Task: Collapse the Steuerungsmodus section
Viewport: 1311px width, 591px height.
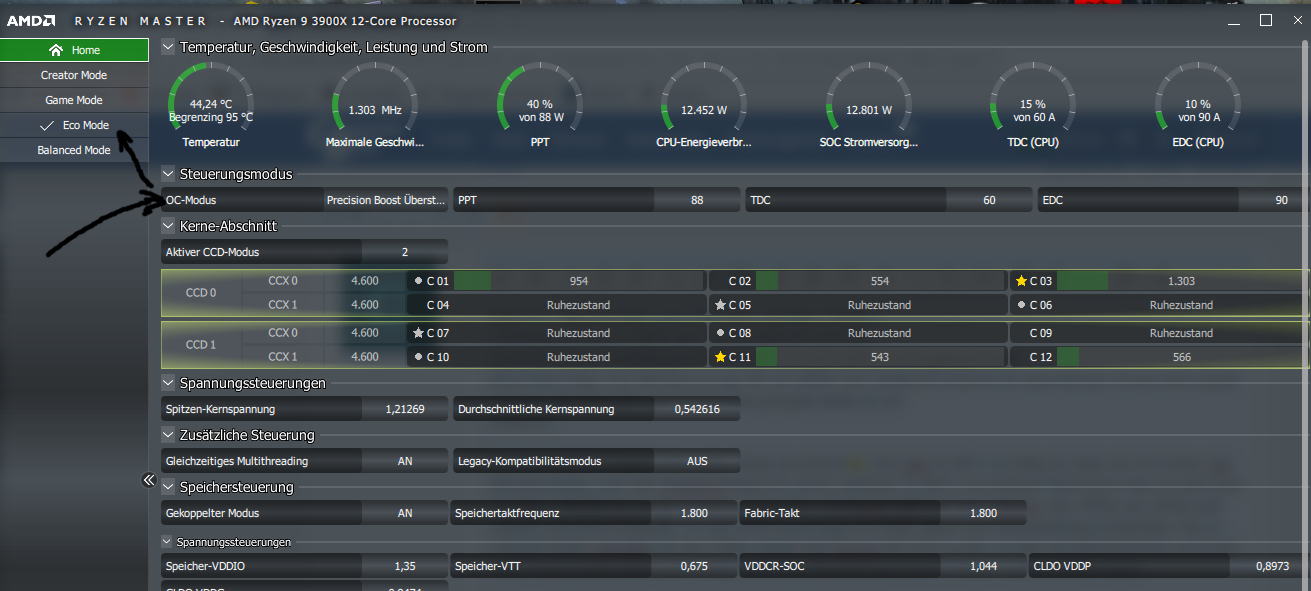Action: pos(168,174)
